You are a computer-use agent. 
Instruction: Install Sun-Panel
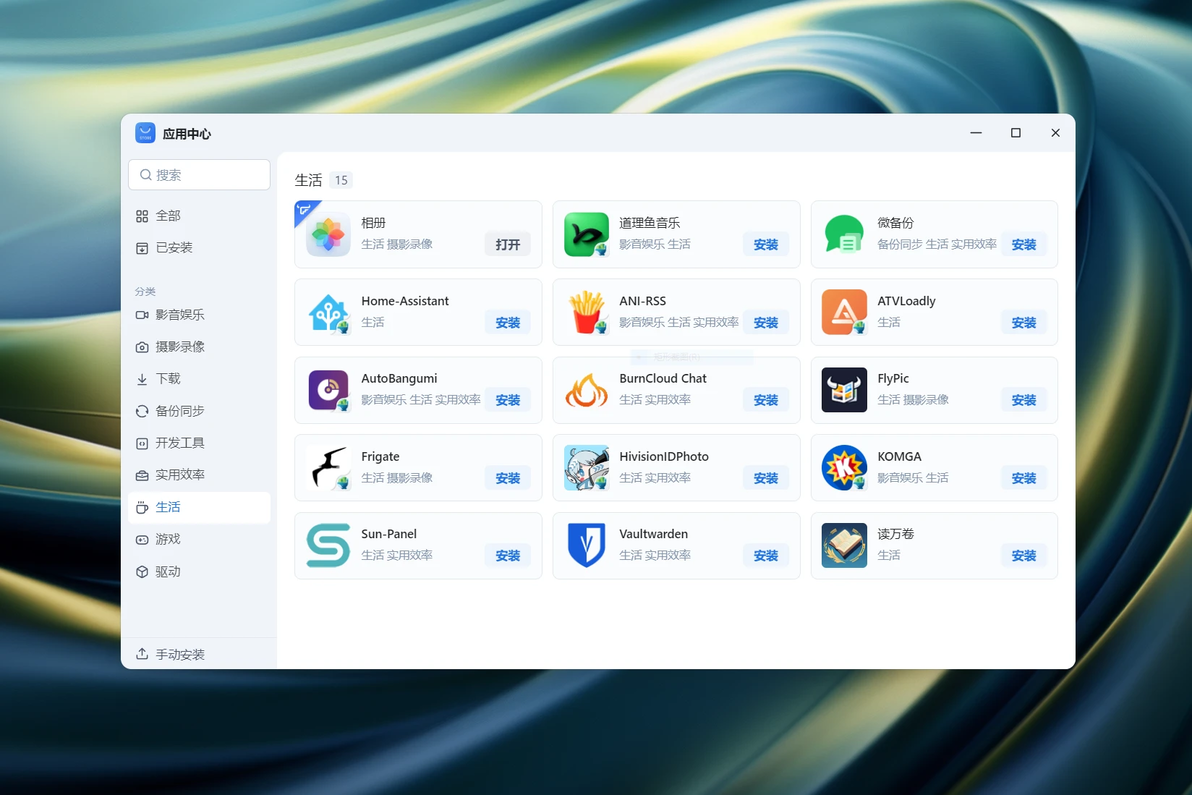(x=508, y=556)
